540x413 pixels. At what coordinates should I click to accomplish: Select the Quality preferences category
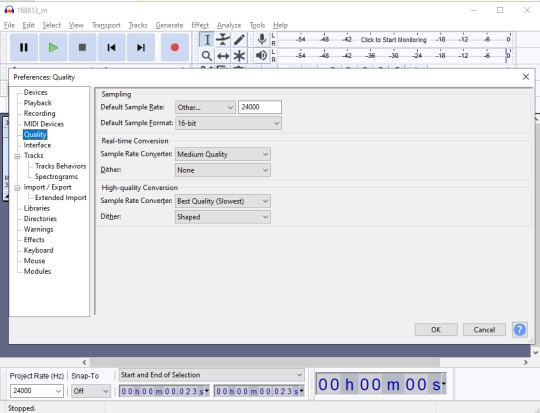[x=35, y=134]
